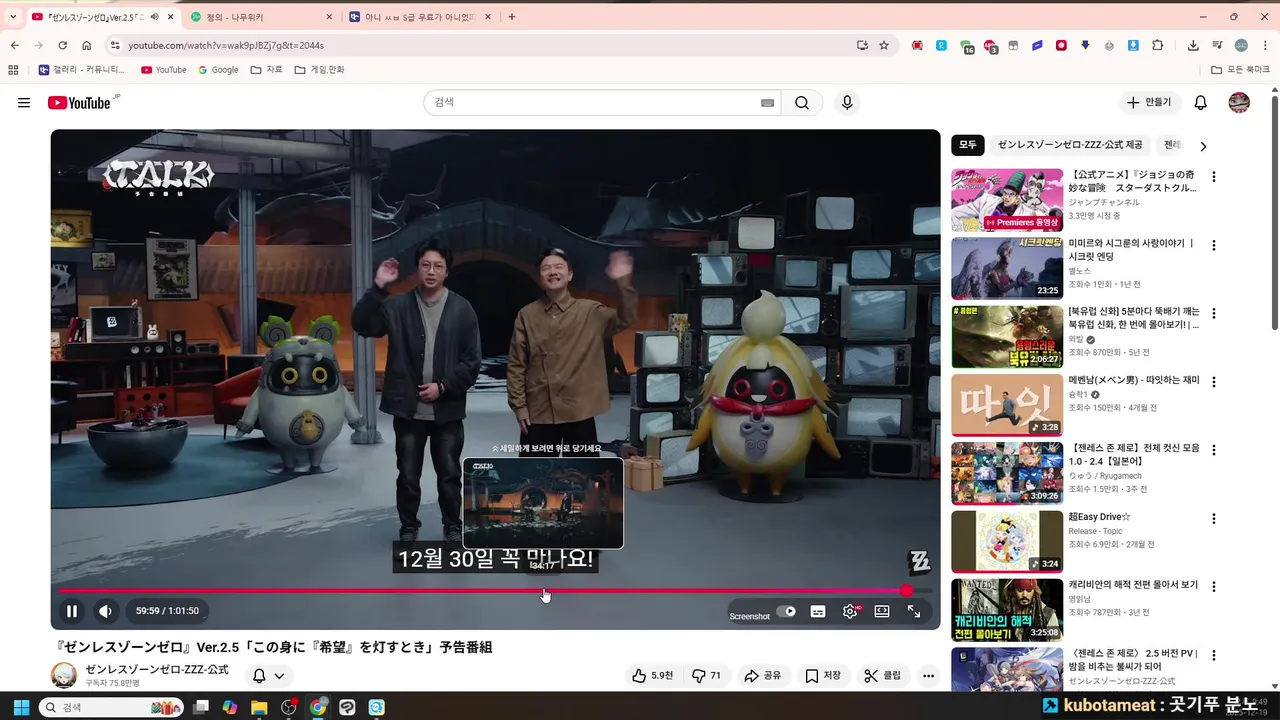Click the Windows taskbar search box
The width and height of the screenshot is (1280, 720).
[110, 707]
